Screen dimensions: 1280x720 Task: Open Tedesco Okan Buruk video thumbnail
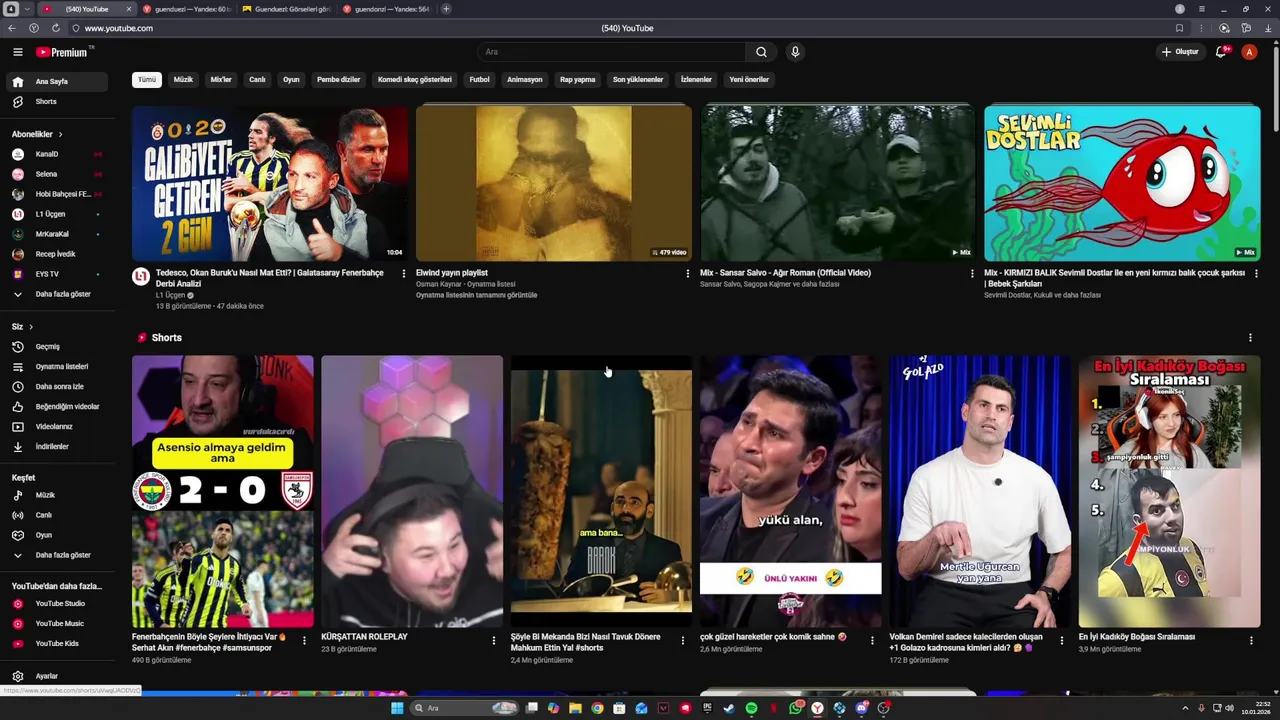(270, 183)
